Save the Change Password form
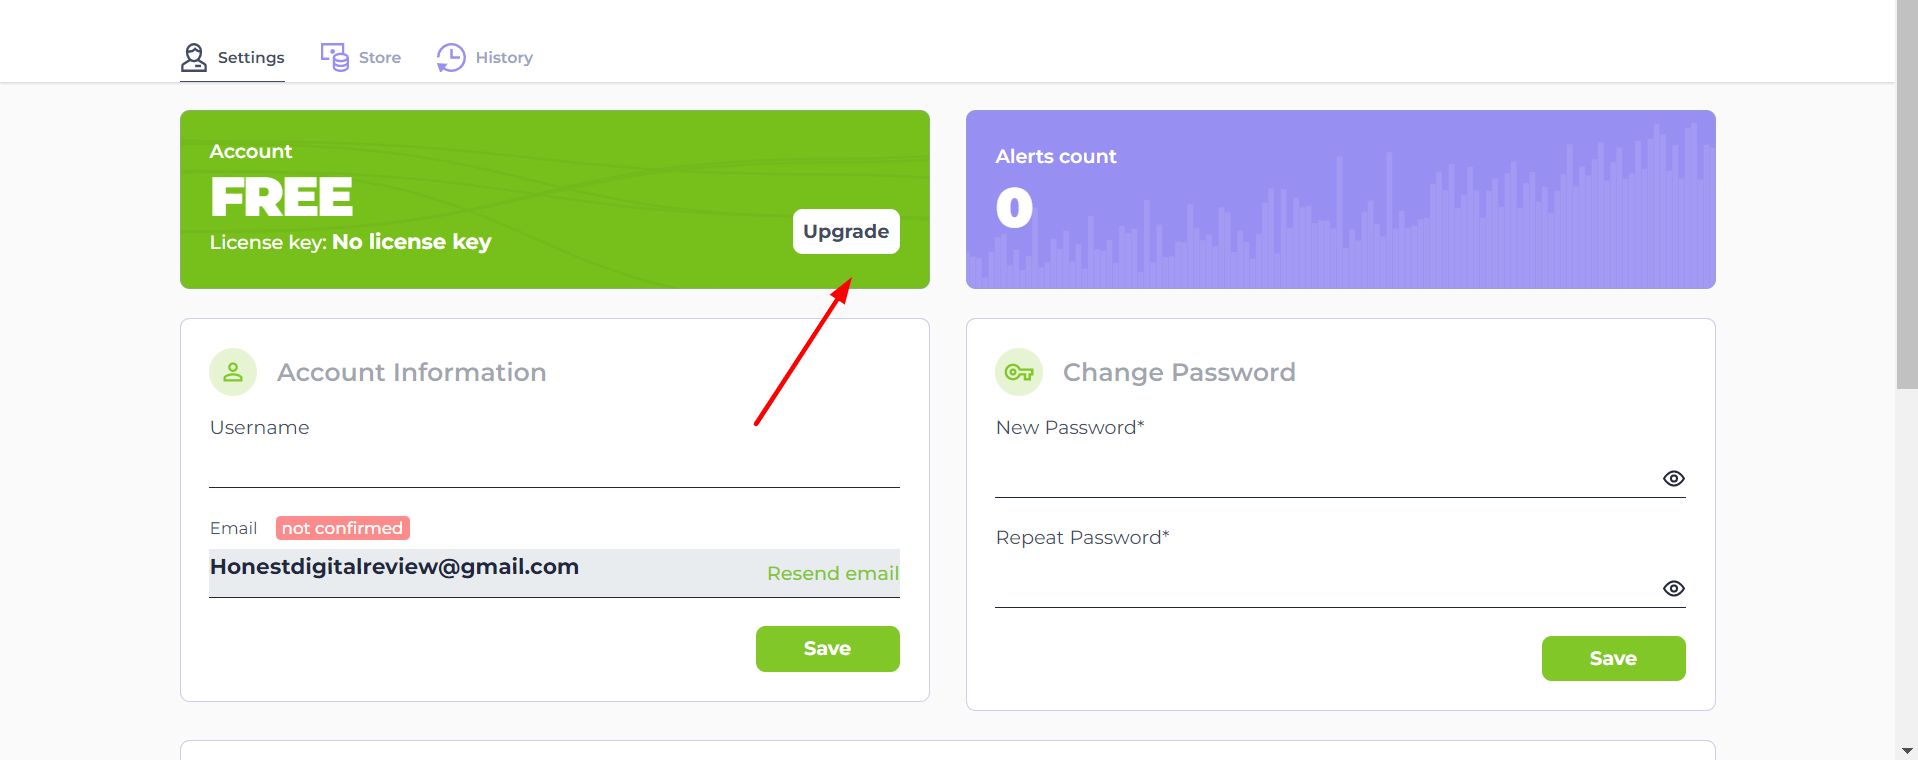The height and width of the screenshot is (760, 1918). pos(1613,658)
